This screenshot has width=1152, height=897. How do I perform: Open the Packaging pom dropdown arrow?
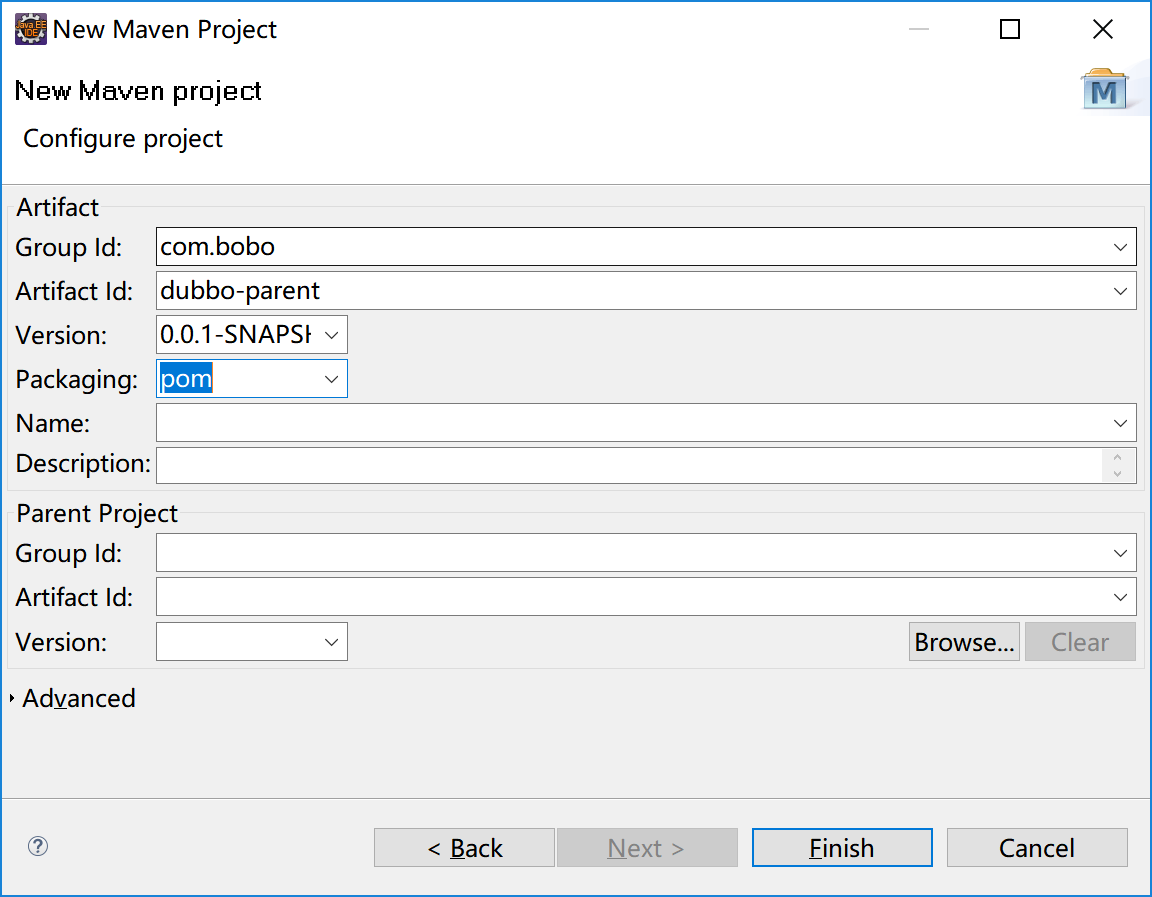tap(331, 379)
